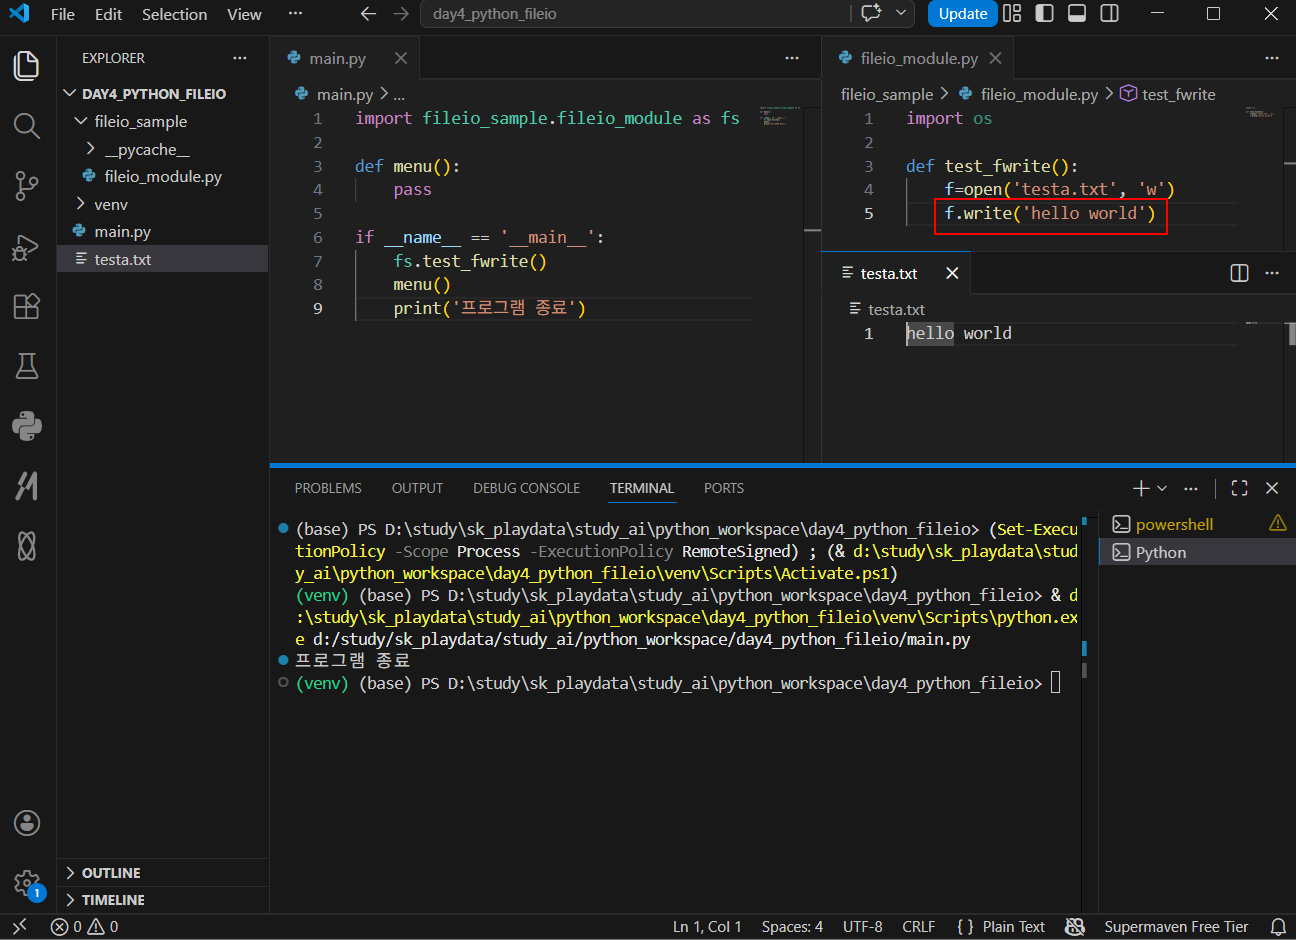This screenshot has width=1296, height=940.
Task: Change the CRLF end of line sequence
Action: pos(918,927)
